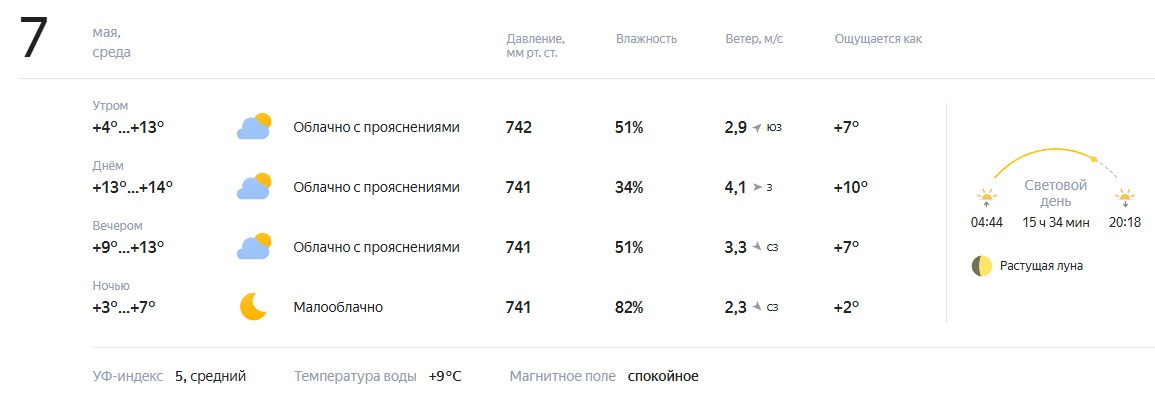Click the southwest wind direction arrow
This screenshot has height=396, width=1155.
coord(756,128)
